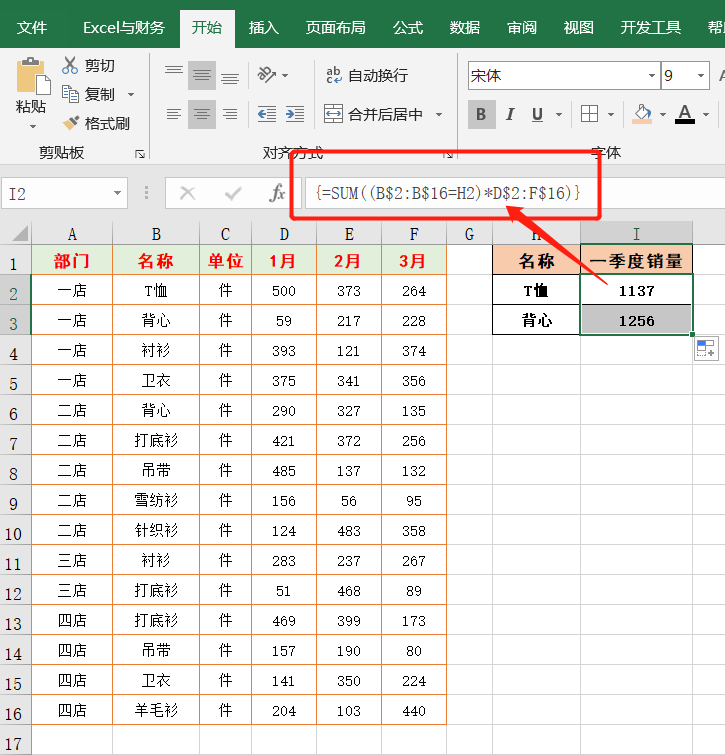Image resolution: width=725 pixels, height=755 pixels.
Task: Switch to the 插入 Insert tab
Action: [263, 27]
